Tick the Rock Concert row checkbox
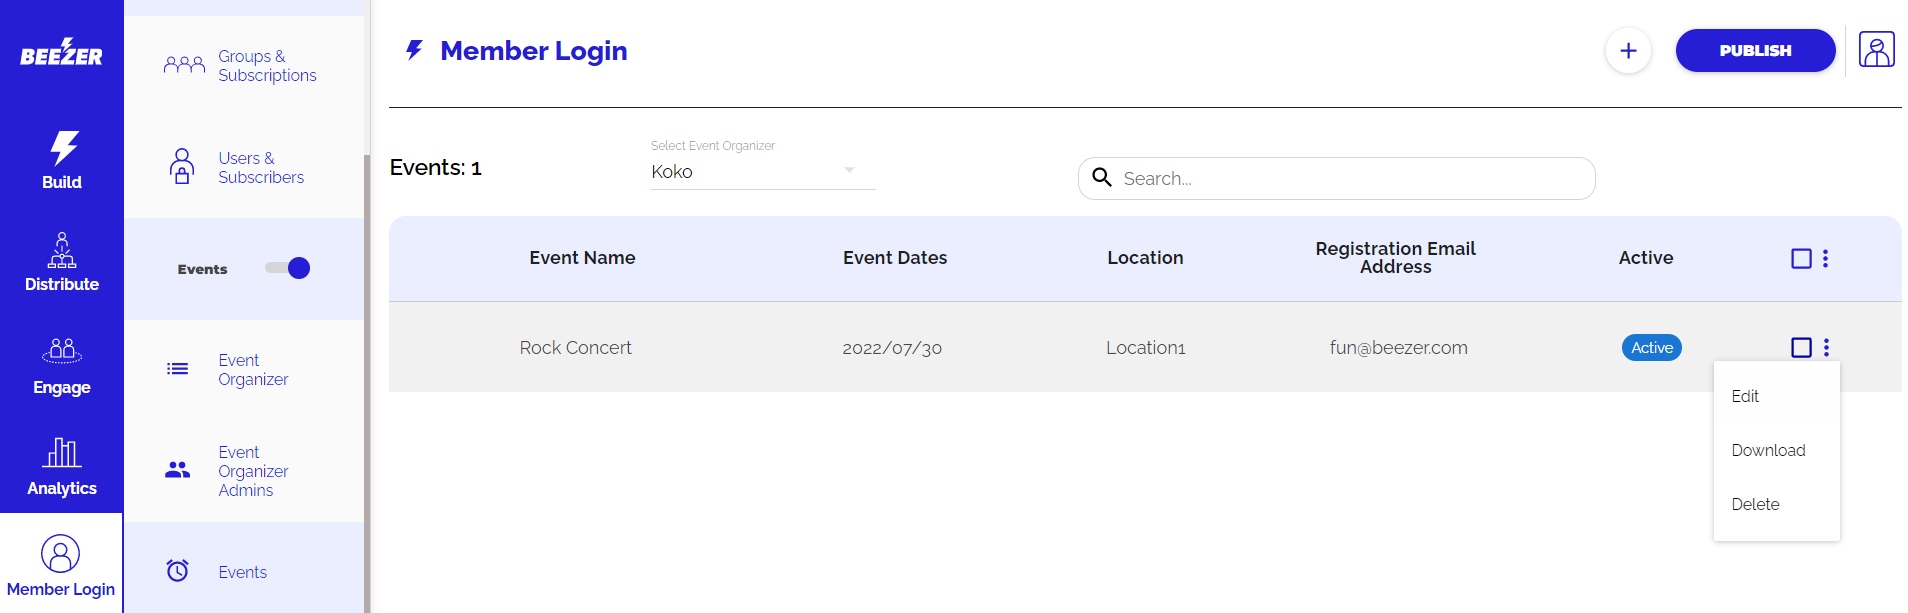Image resolution: width=1908 pixels, height=613 pixels. pos(1801,348)
